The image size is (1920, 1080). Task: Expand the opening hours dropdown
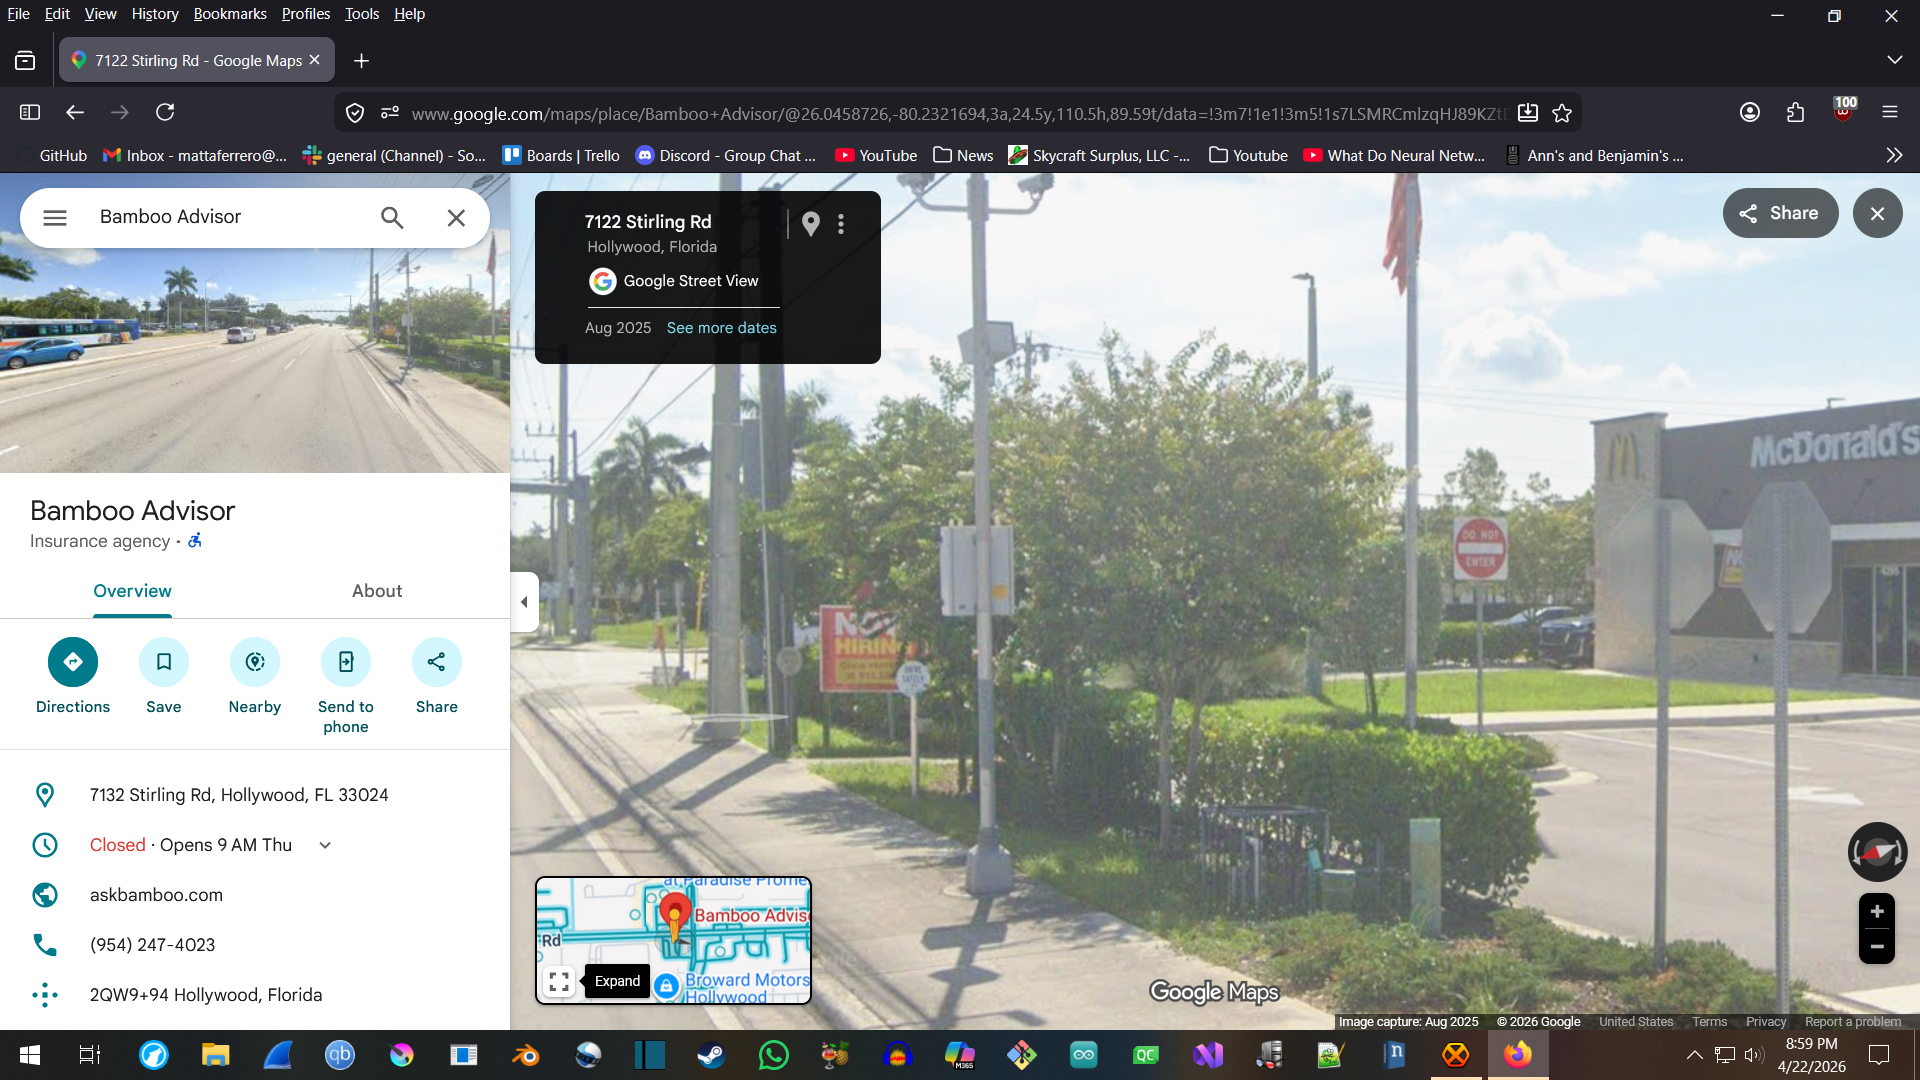[325, 845]
